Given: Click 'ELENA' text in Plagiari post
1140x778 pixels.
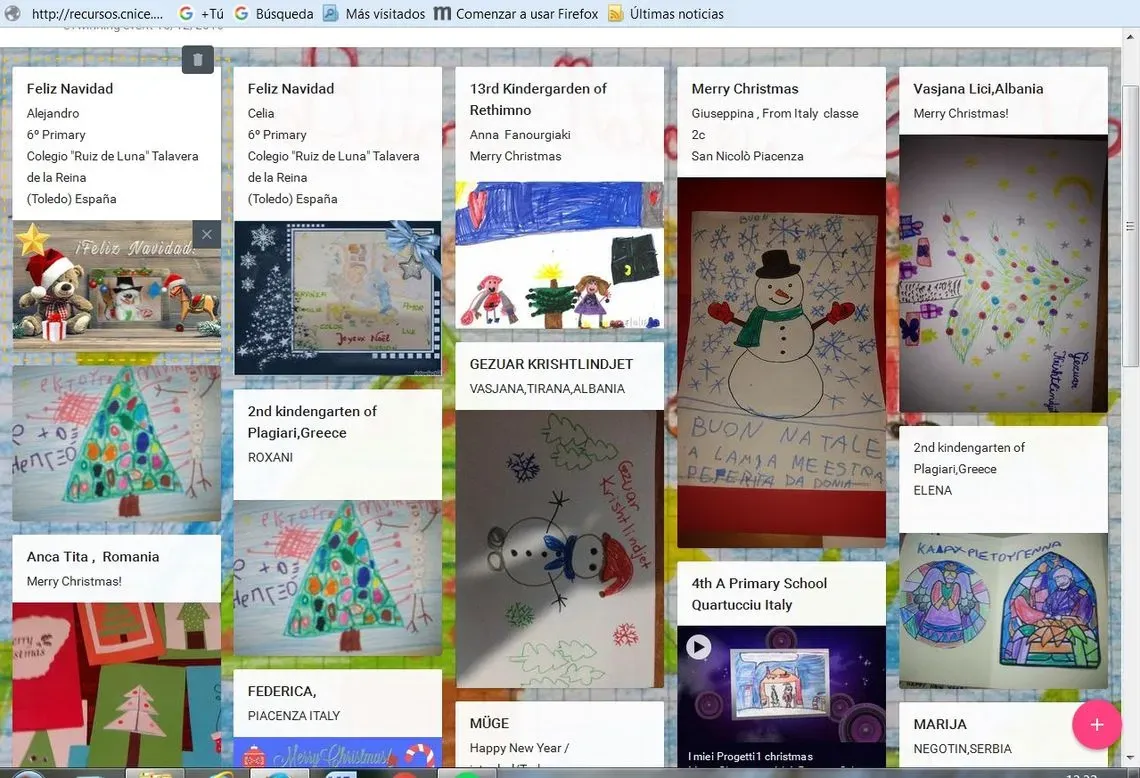Looking at the screenshot, I should pos(932,491).
